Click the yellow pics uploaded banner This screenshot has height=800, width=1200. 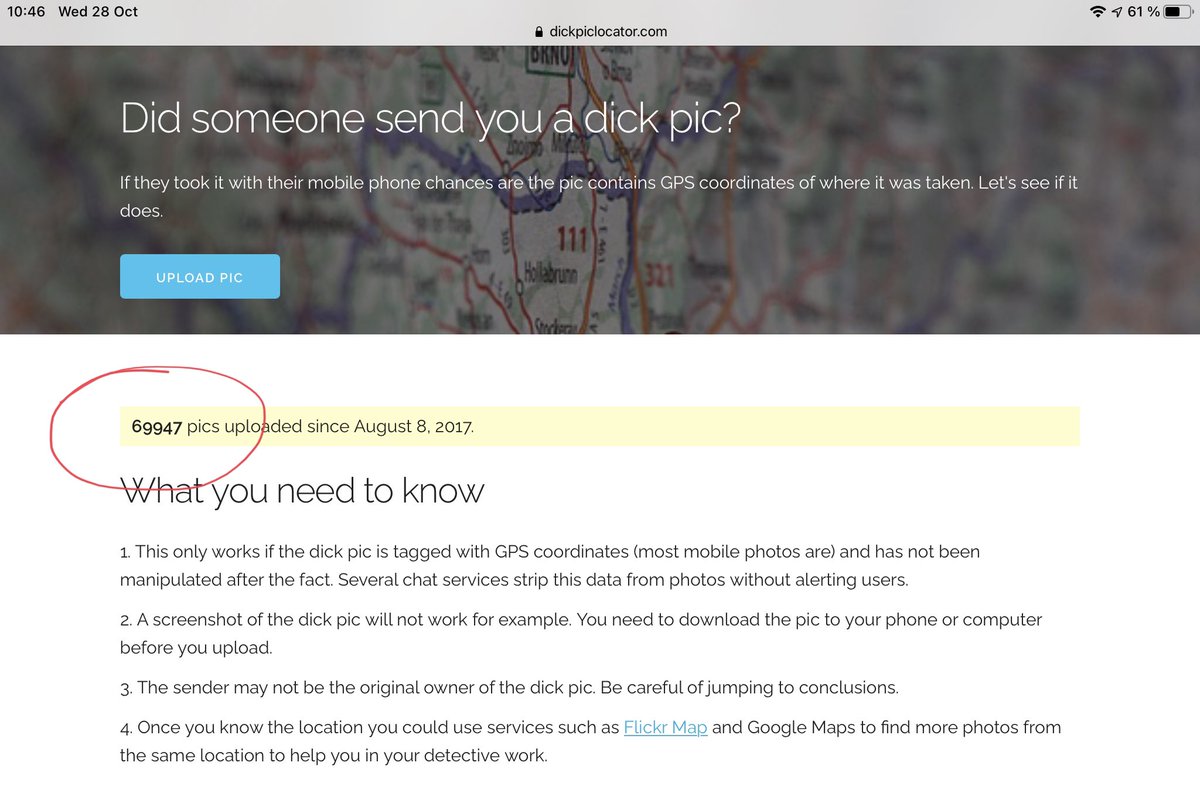point(600,426)
